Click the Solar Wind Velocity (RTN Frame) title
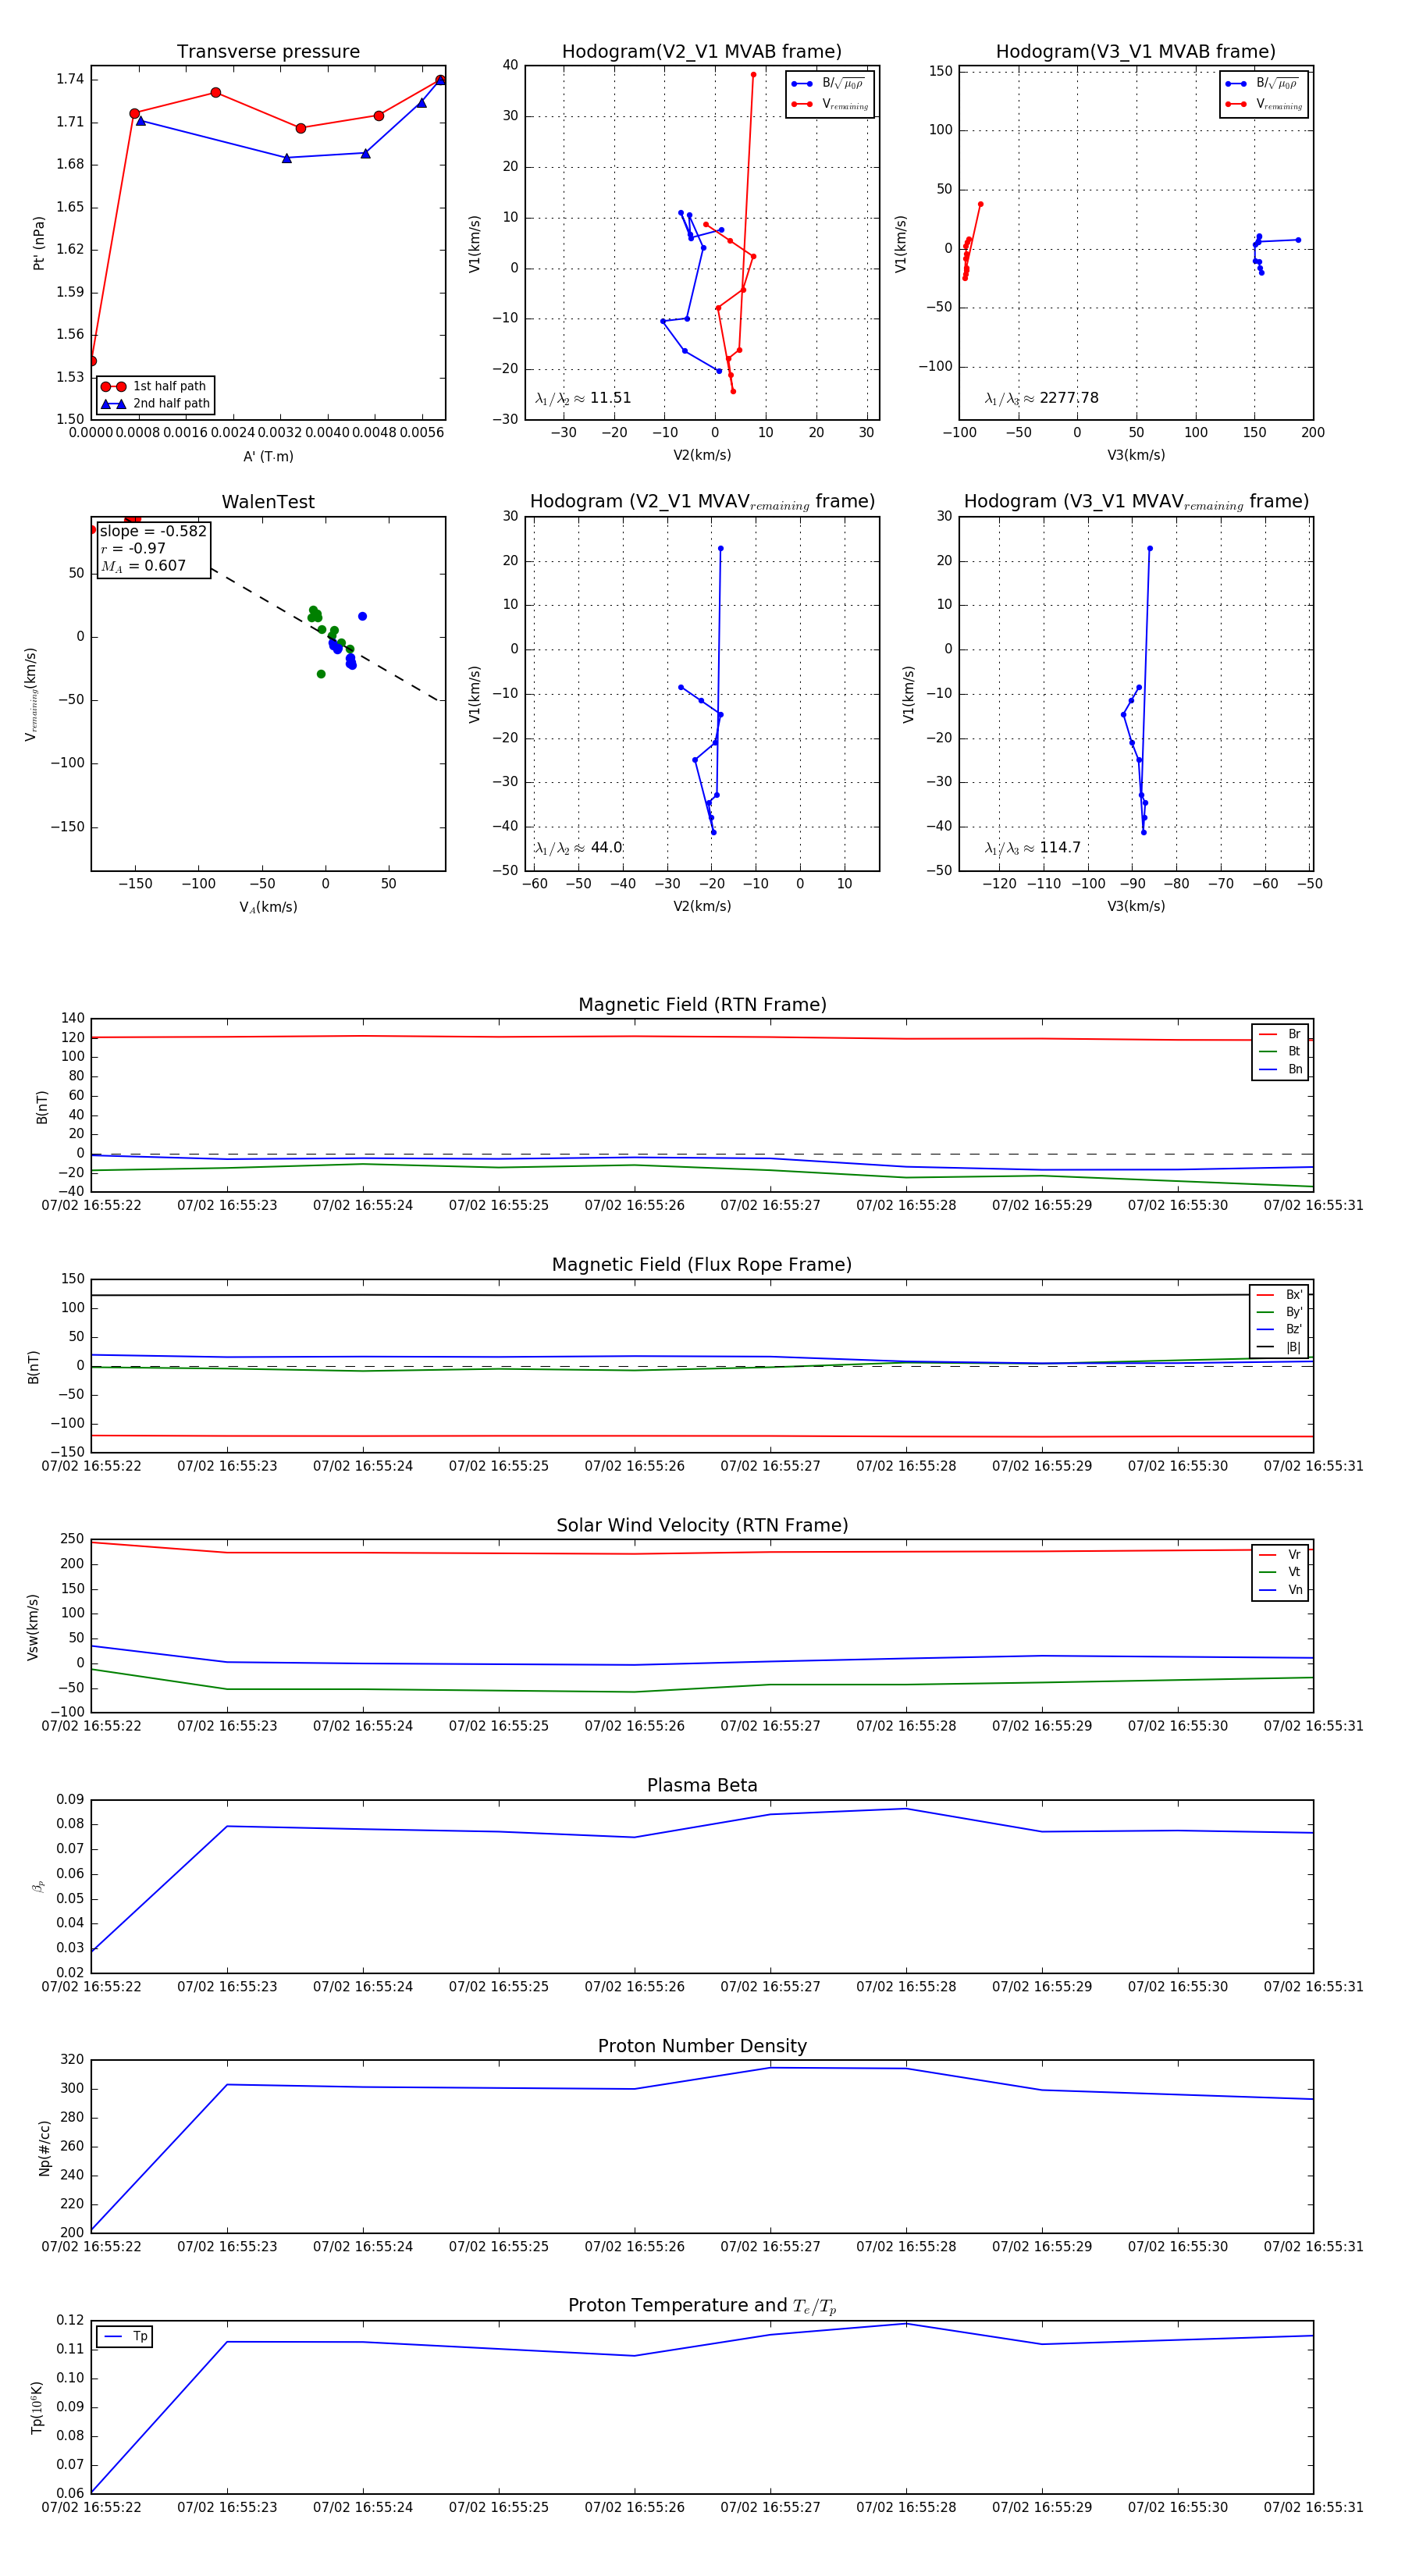 pyautogui.click(x=702, y=1525)
